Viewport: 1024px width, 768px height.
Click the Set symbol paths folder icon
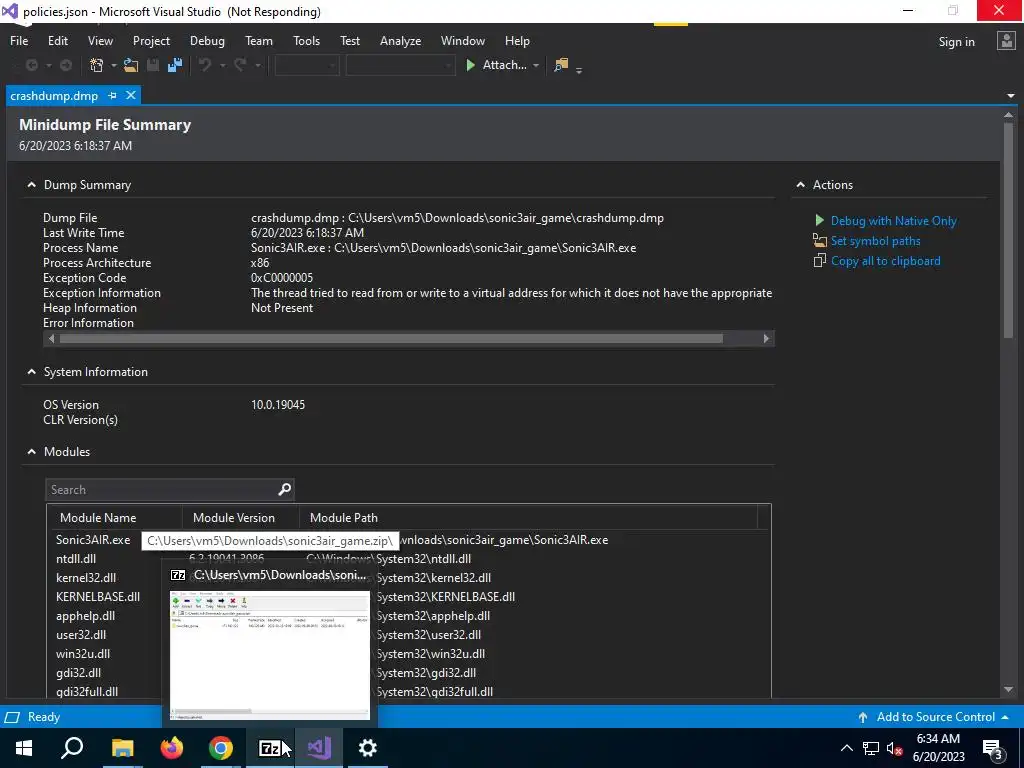coord(820,240)
